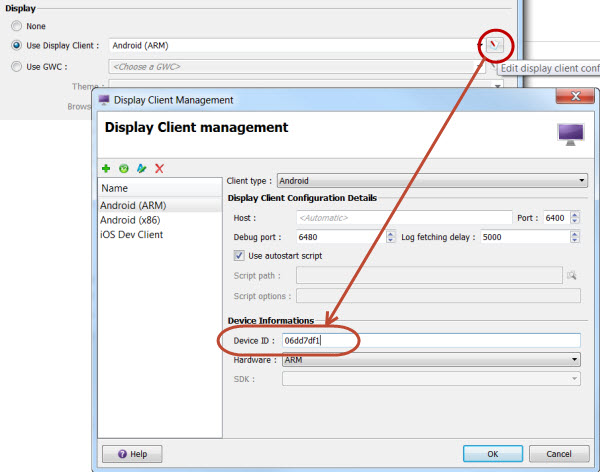
Task: Click the Cancel button
Action: [559, 454]
